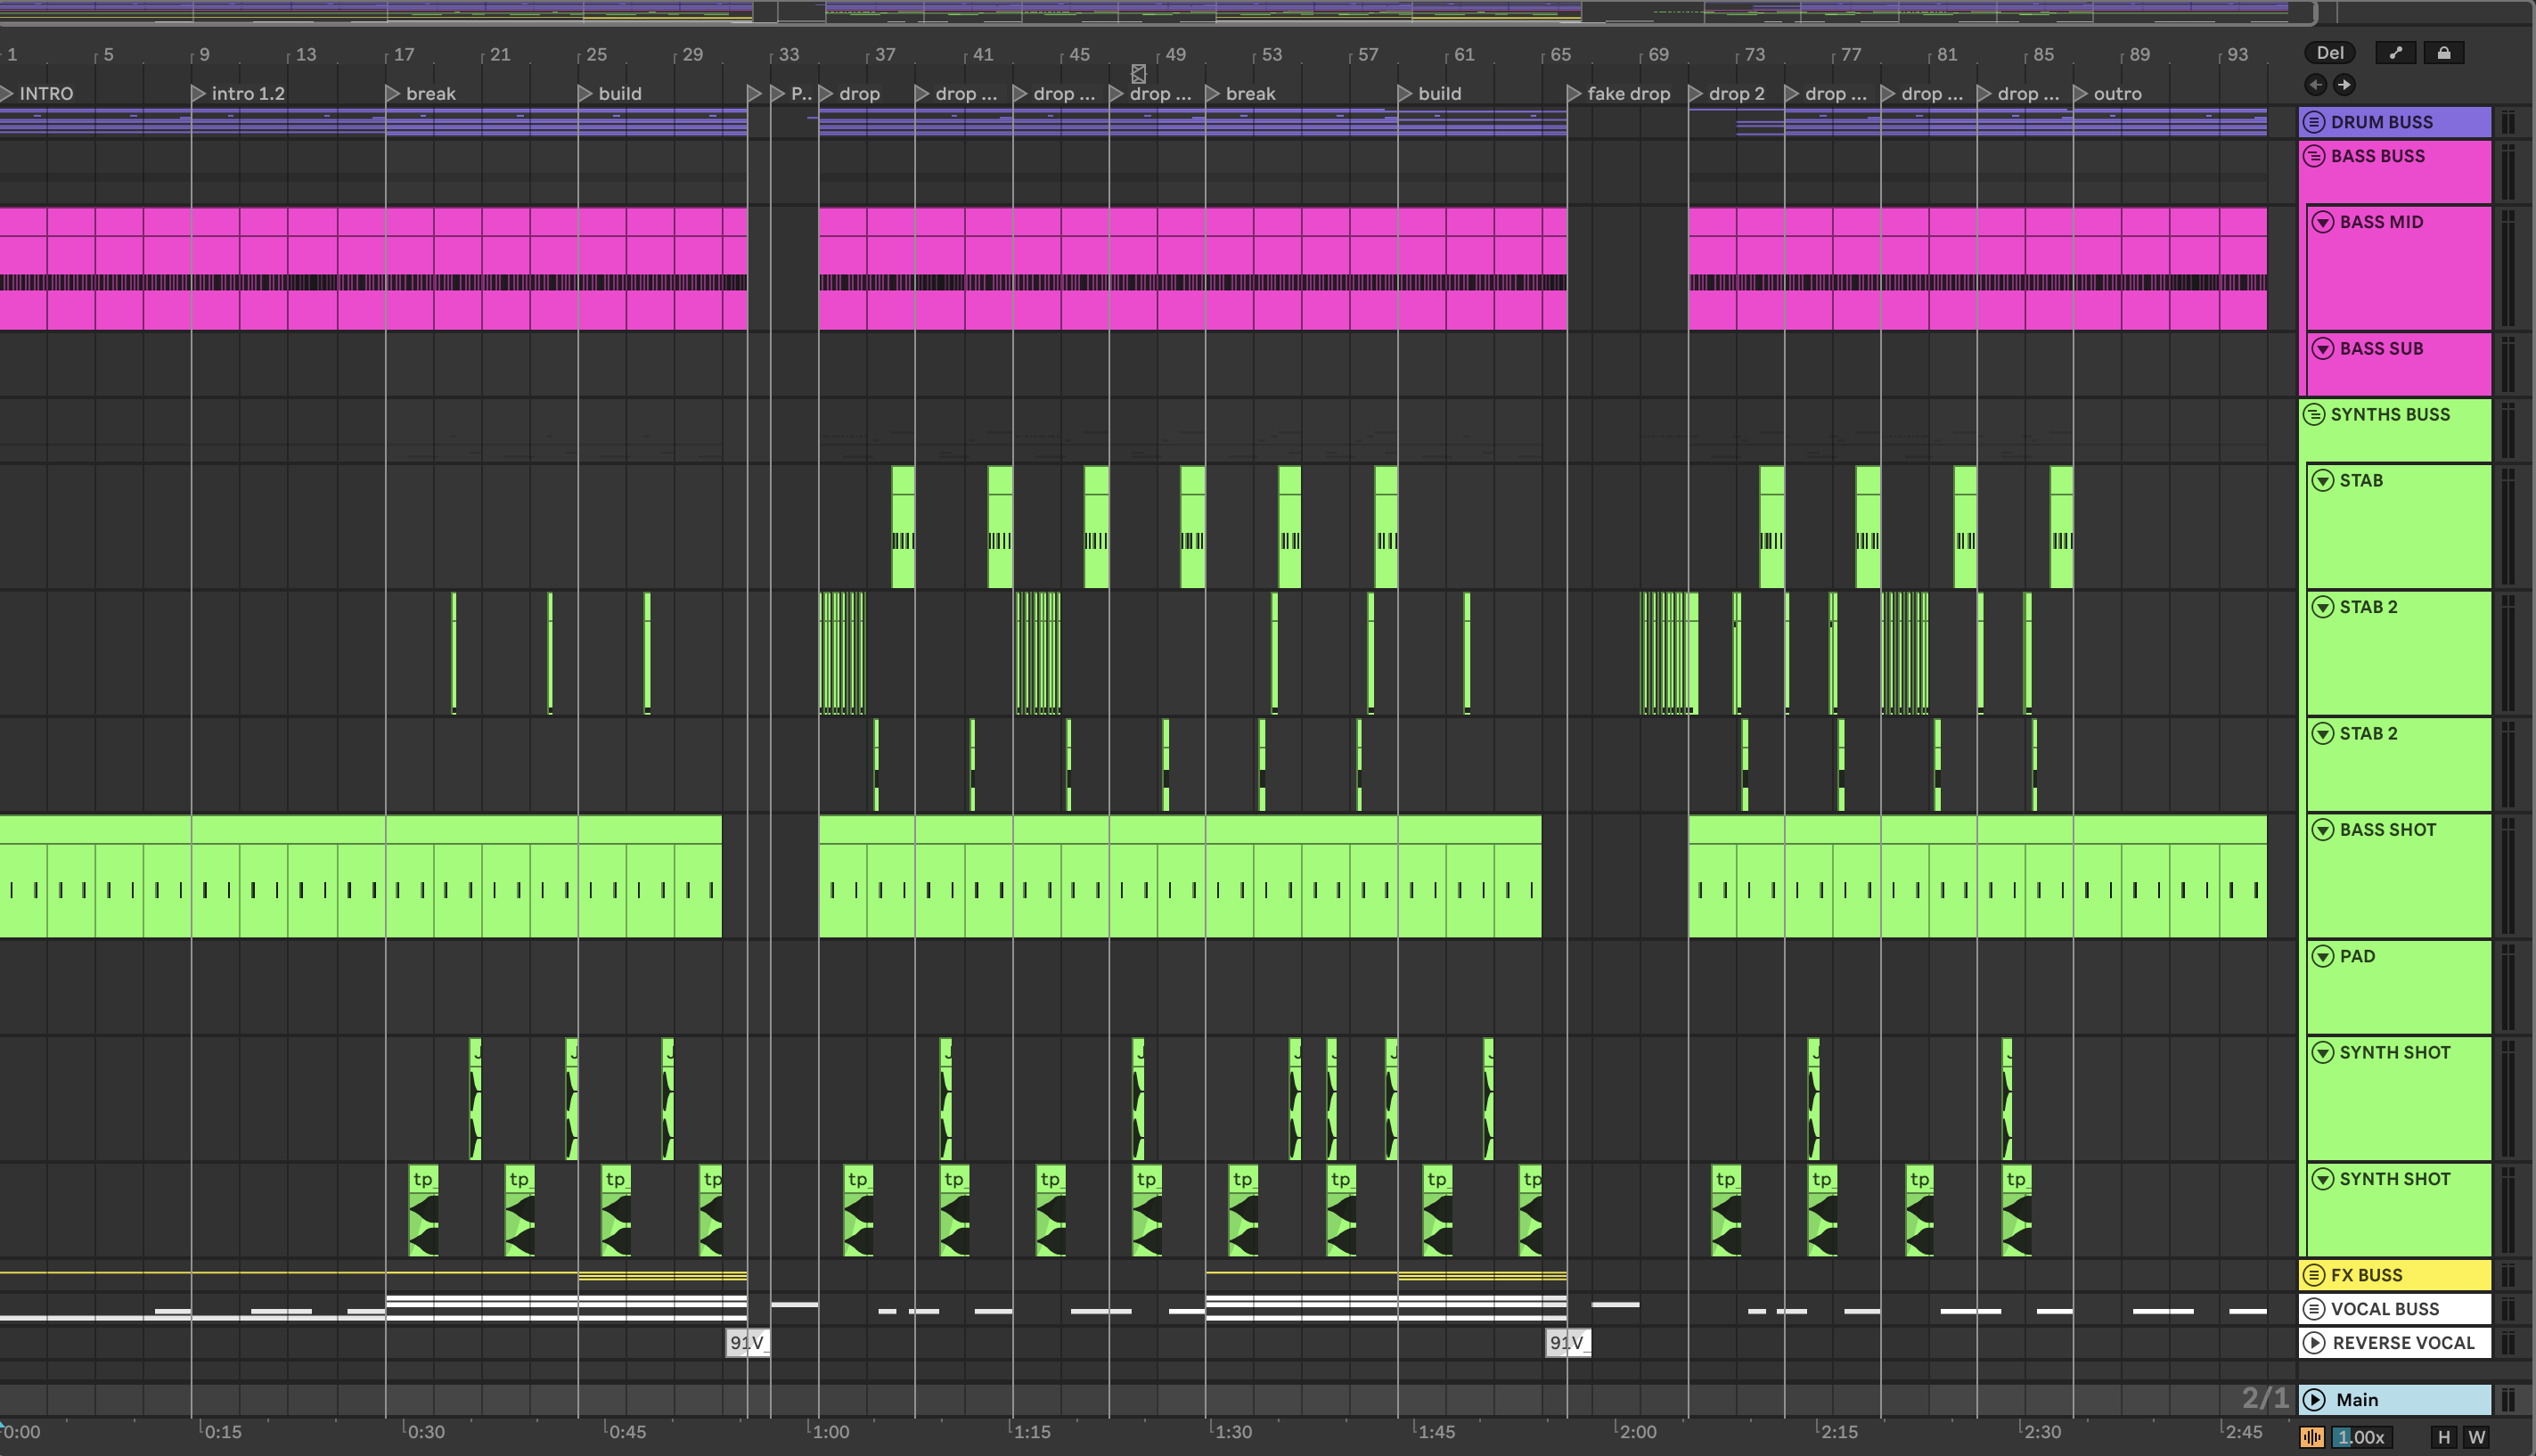2536x1456 pixels.
Task: Select the BASS SHOT track name
Action: point(2388,830)
